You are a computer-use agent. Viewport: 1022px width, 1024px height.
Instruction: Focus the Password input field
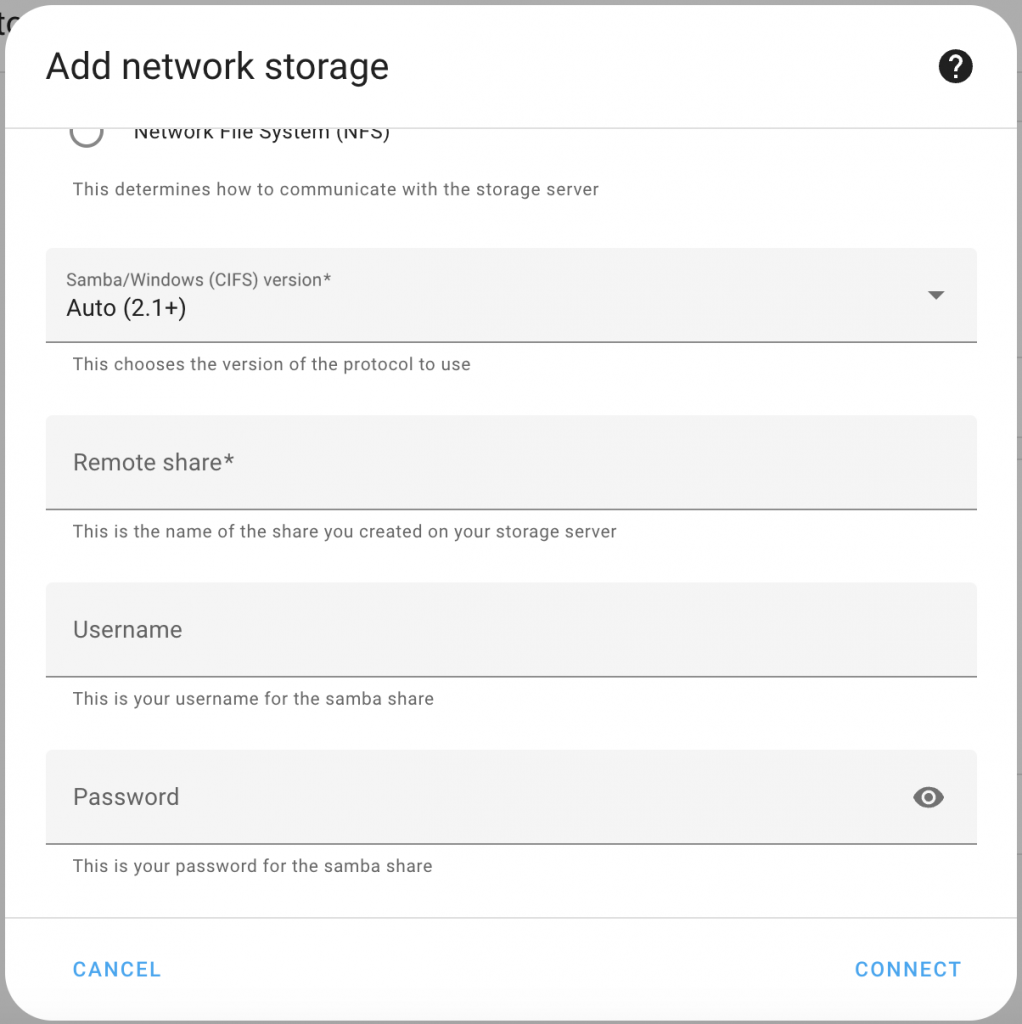pos(480,797)
